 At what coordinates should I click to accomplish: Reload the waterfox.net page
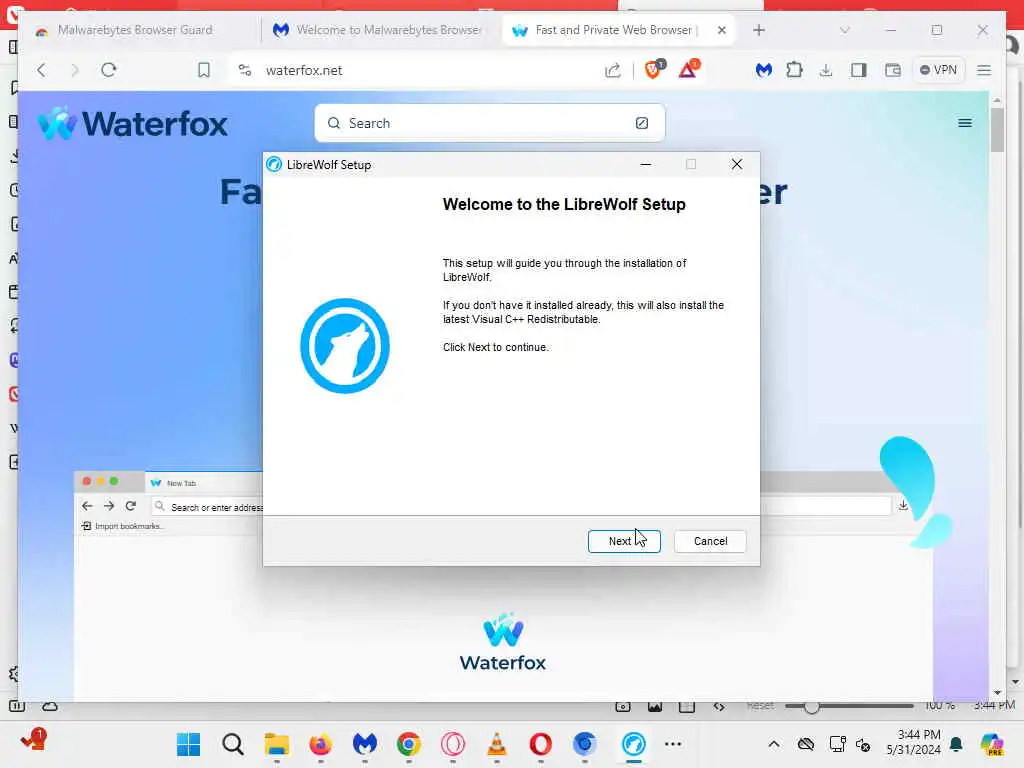click(109, 70)
